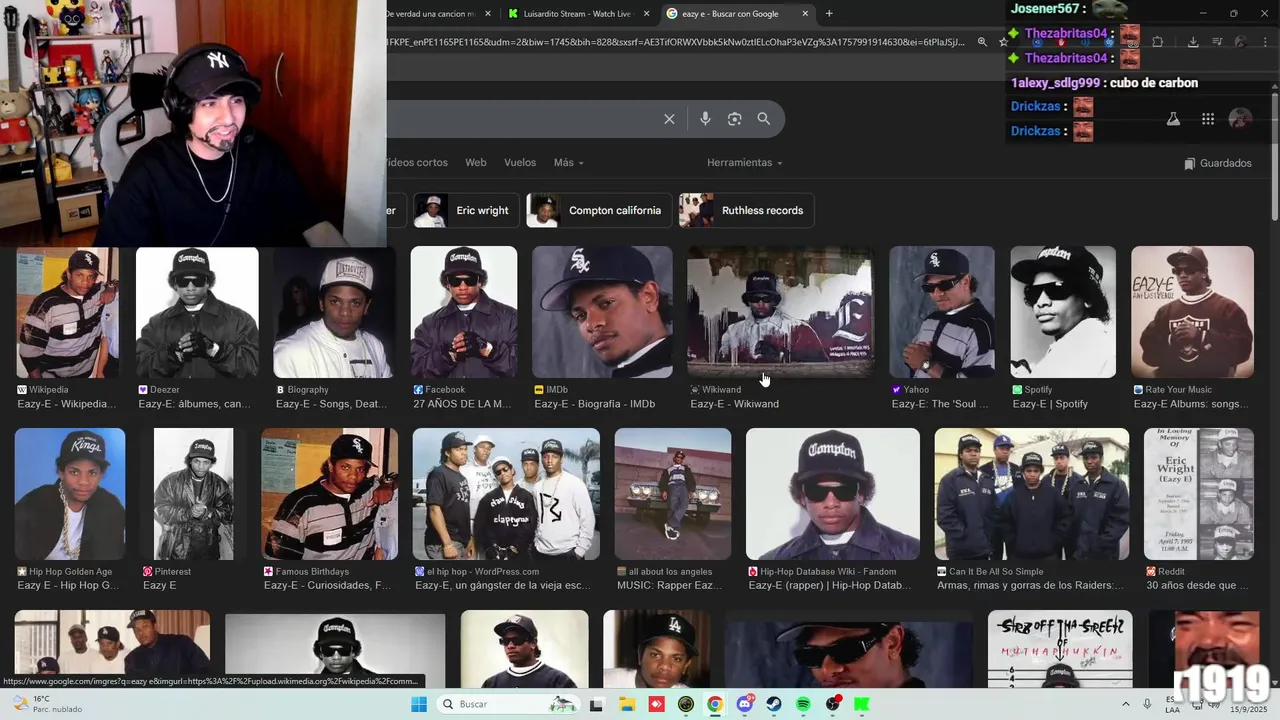Image resolution: width=1280 pixels, height=720 pixels.
Task: Open Guardados saved items
Action: tap(1217, 163)
